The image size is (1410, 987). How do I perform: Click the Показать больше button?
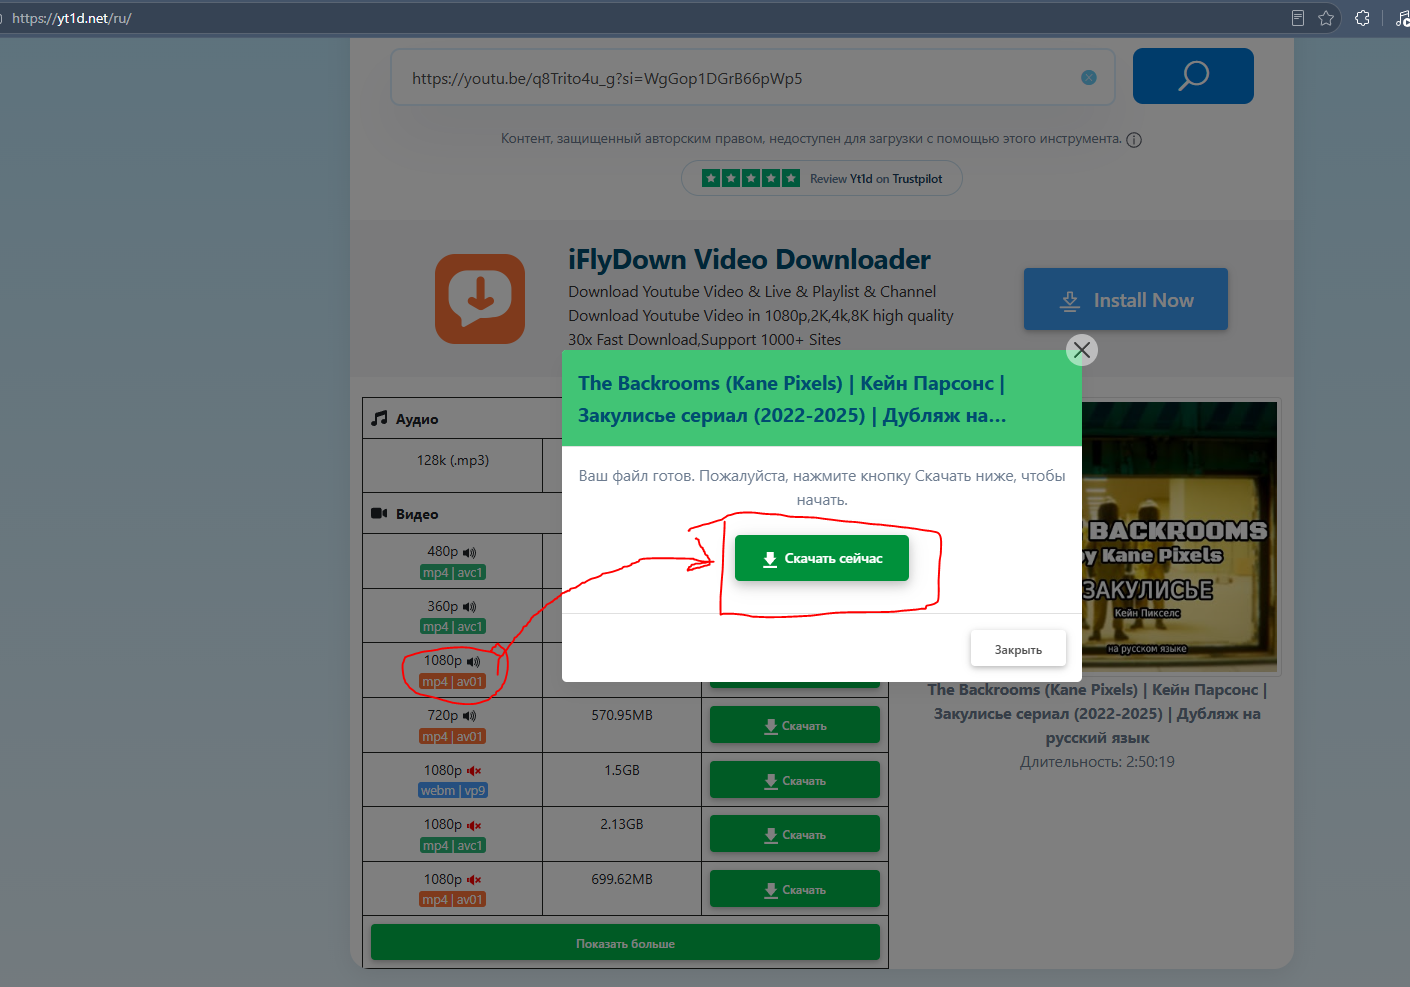pyautogui.click(x=625, y=943)
